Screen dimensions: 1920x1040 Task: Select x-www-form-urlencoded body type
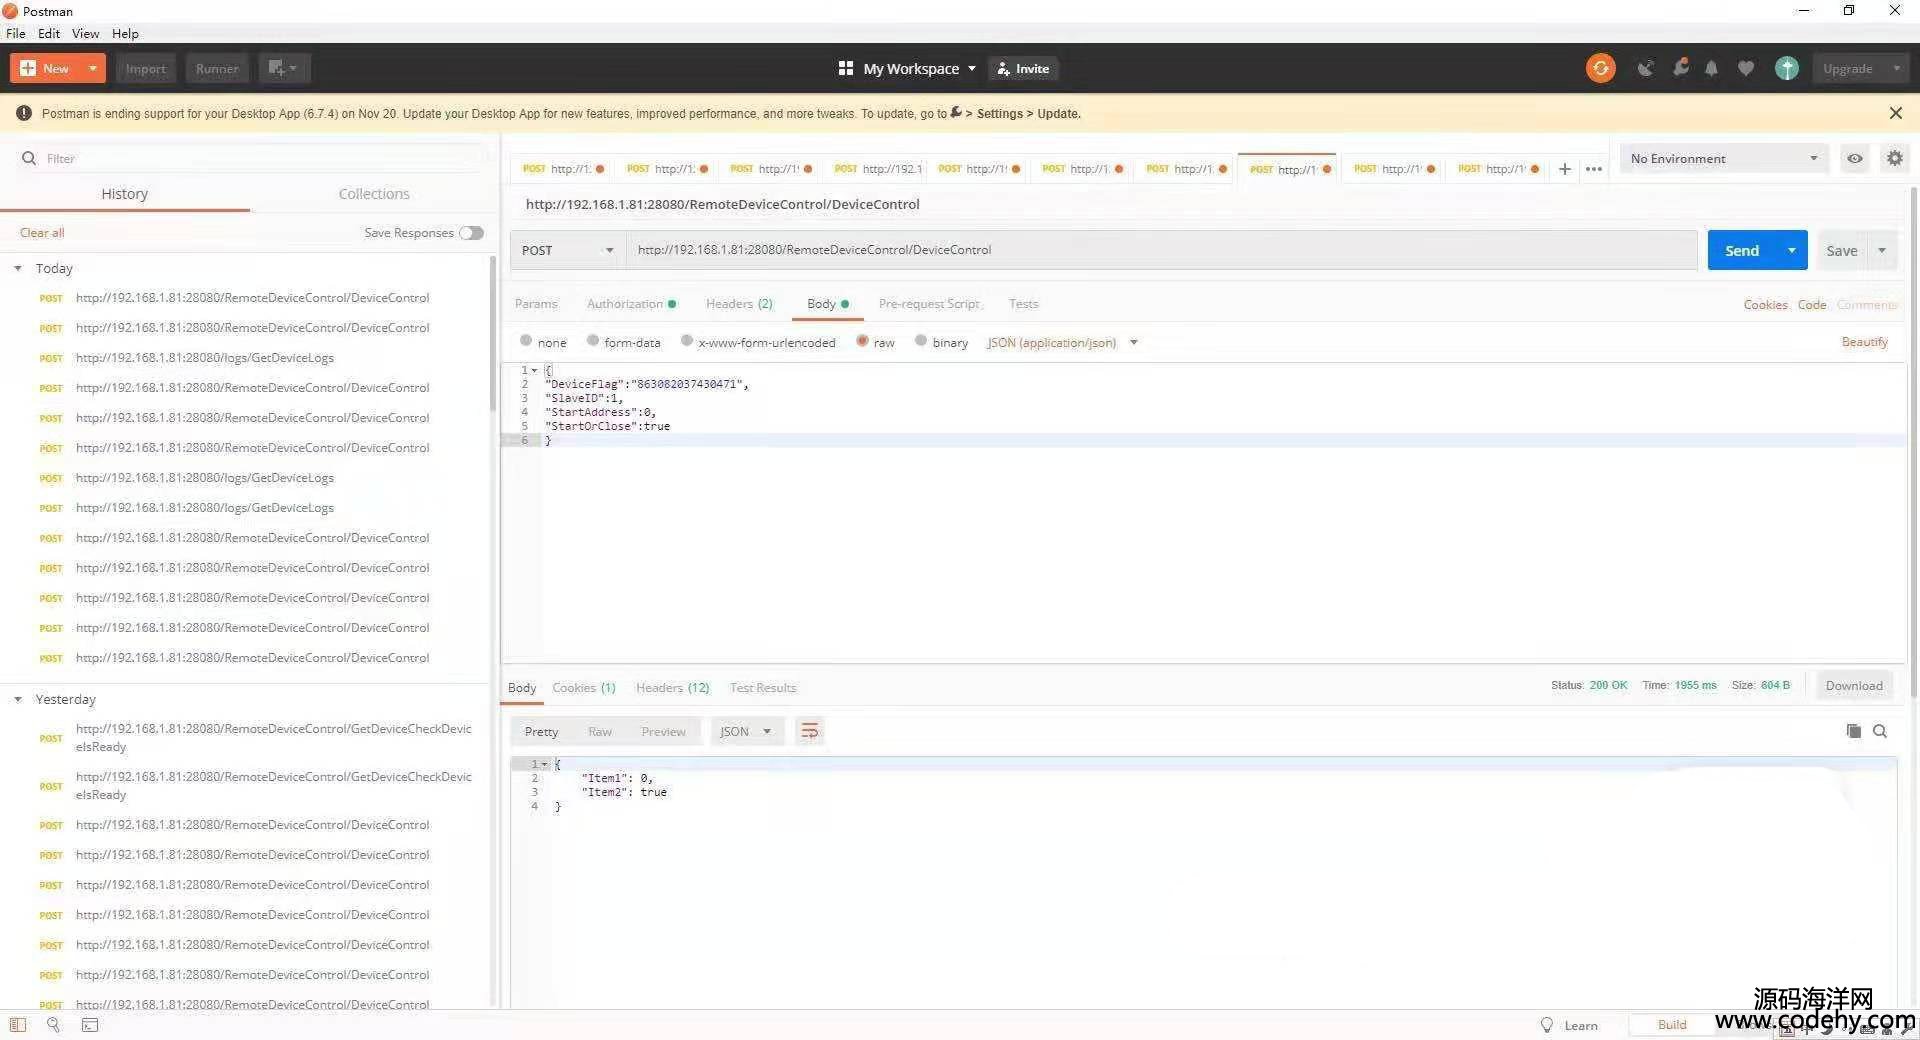(687, 341)
